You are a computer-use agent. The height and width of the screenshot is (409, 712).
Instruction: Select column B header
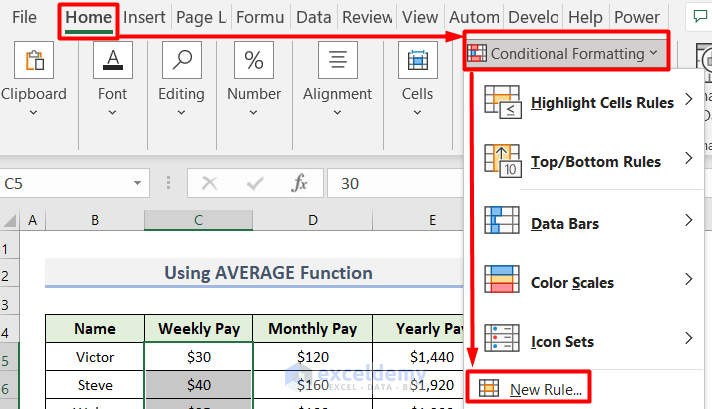(94, 221)
